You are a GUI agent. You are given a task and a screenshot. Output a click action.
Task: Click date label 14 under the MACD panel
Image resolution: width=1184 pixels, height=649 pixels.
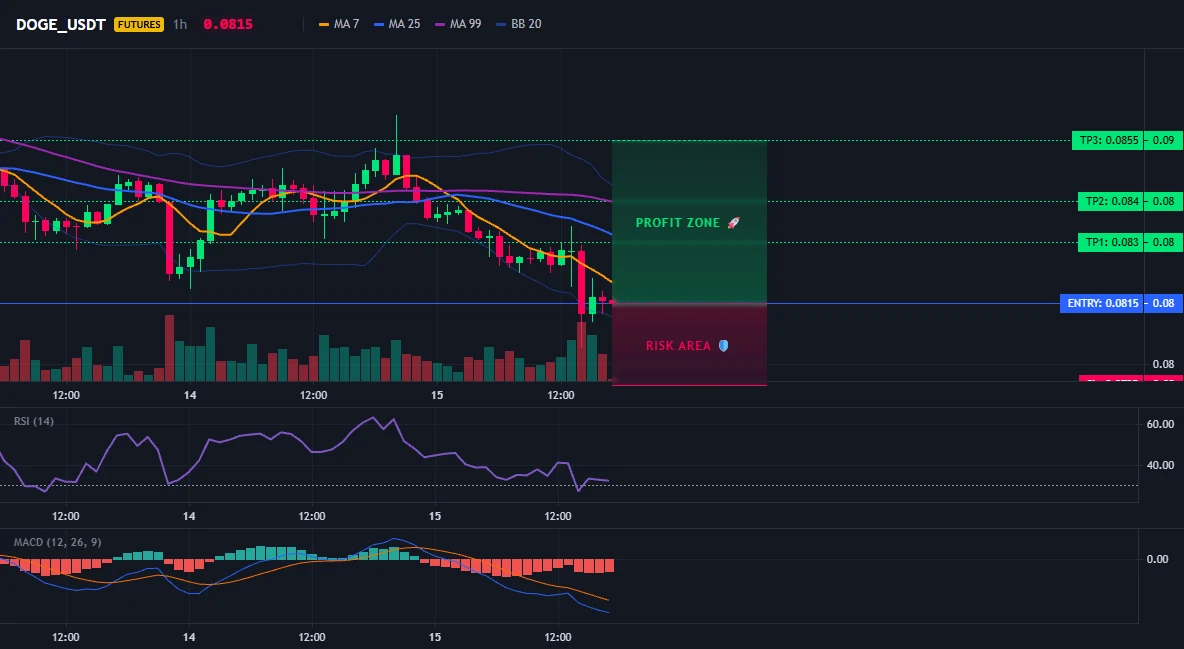tap(189, 637)
